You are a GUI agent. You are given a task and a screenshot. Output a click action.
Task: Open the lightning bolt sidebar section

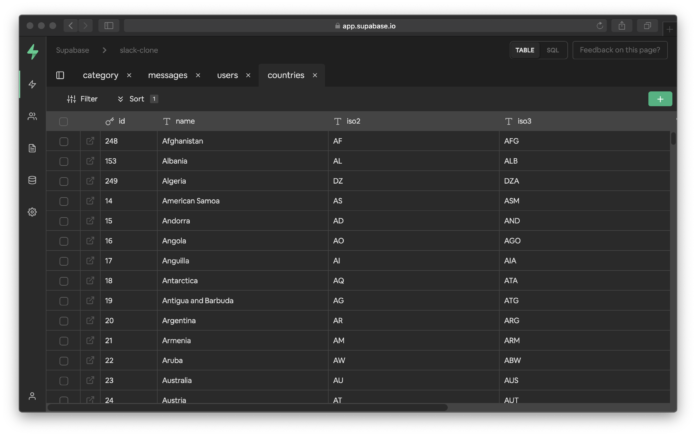pos(32,84)
